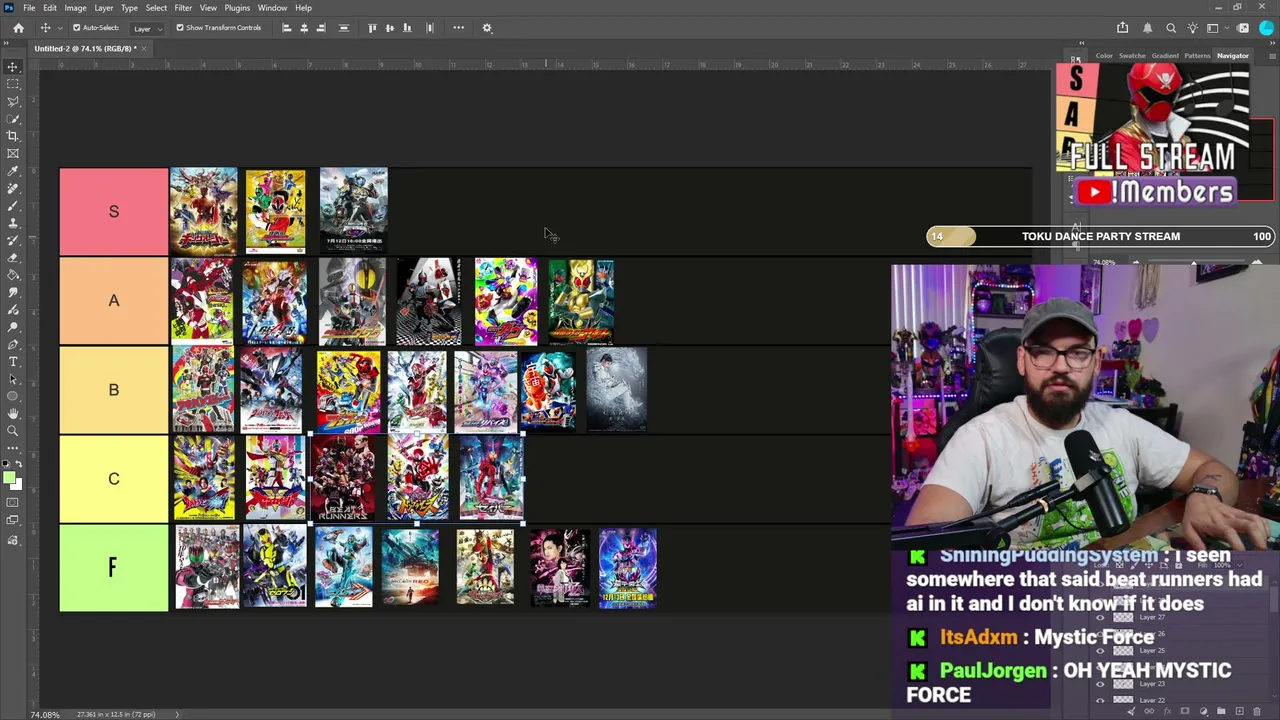Screen dimensions: 1280x720
Task: Click the foreground color swatch
Action: [x=9, y=479]
